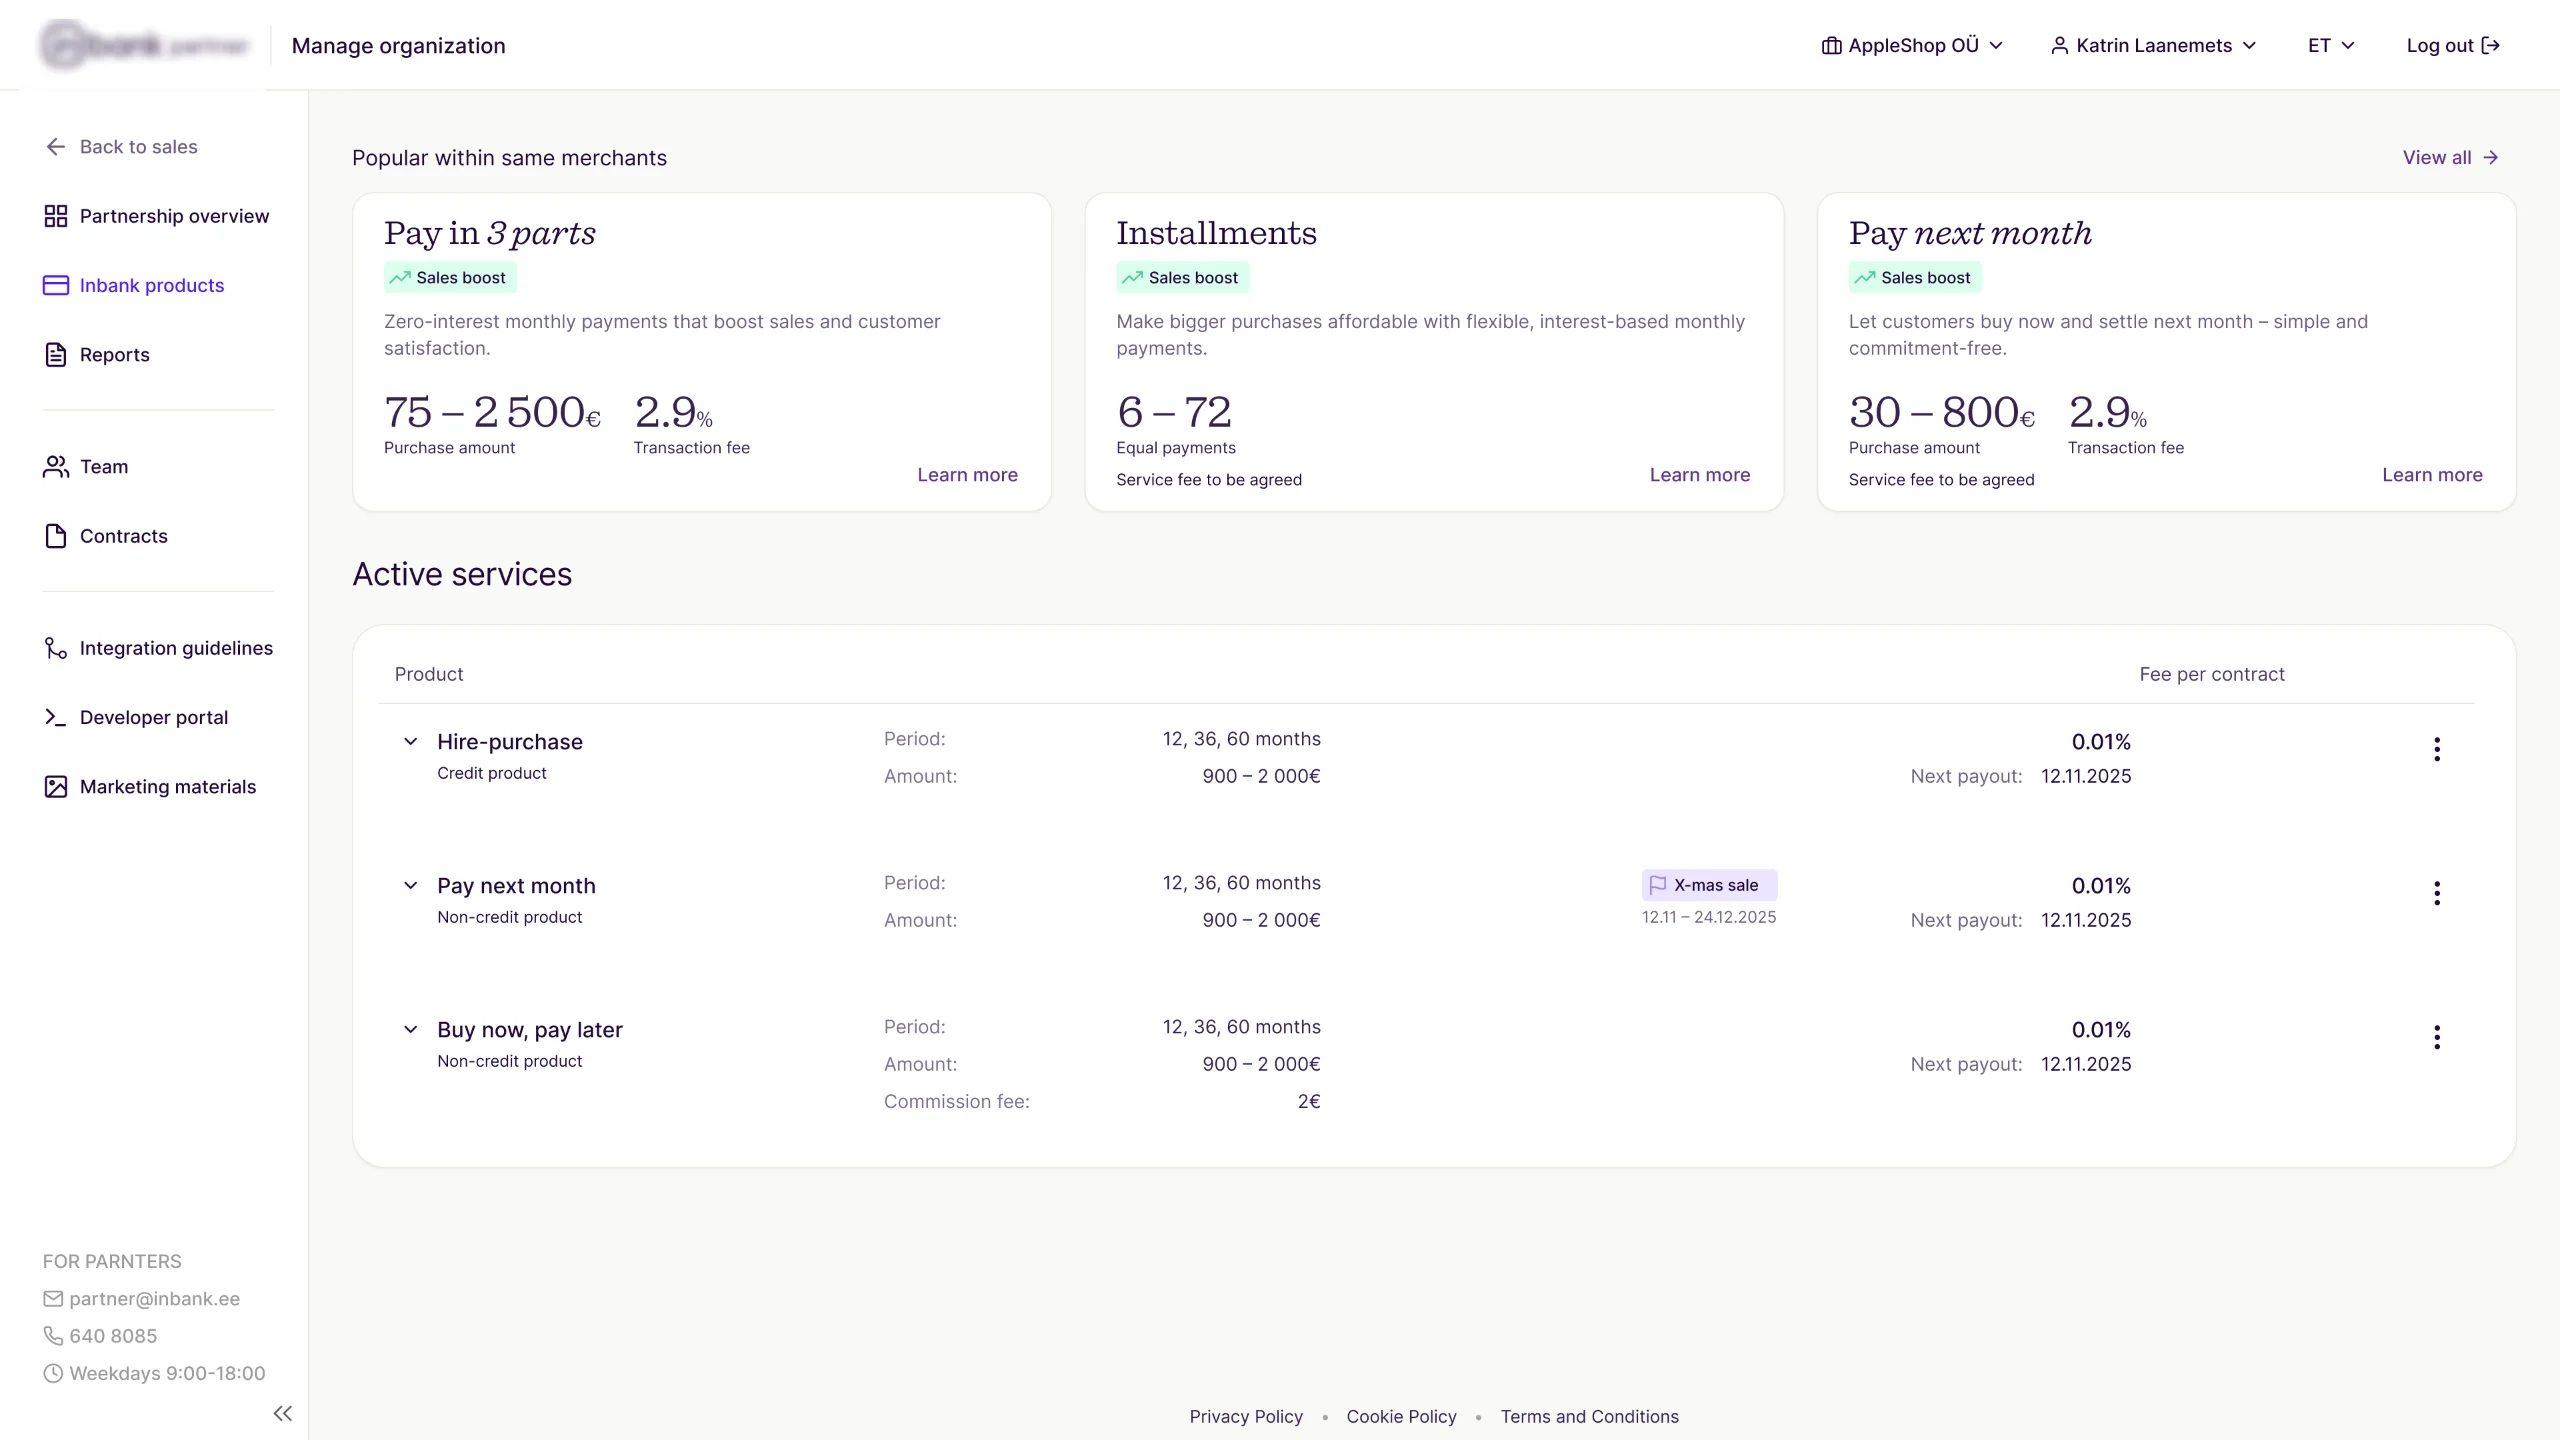Image resolution: width=2560 pixels, height=1440 pixels.
Task: Click the Log out icon
Action: (x=2491, y=45)
